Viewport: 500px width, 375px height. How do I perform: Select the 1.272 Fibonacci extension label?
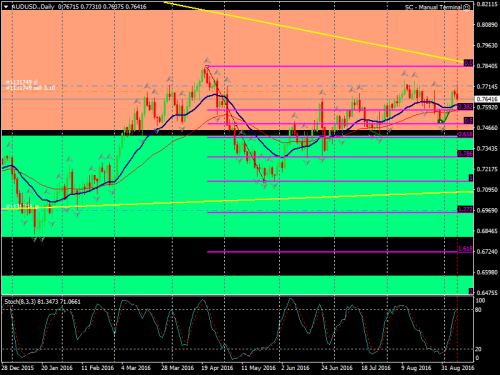465,209
